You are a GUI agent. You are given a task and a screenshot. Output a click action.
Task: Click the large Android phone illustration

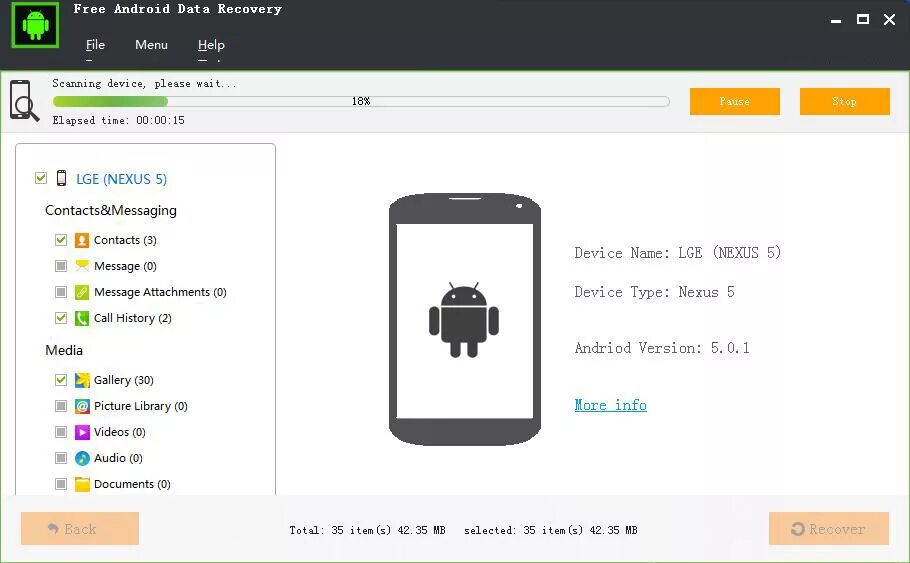coord(464,319)
